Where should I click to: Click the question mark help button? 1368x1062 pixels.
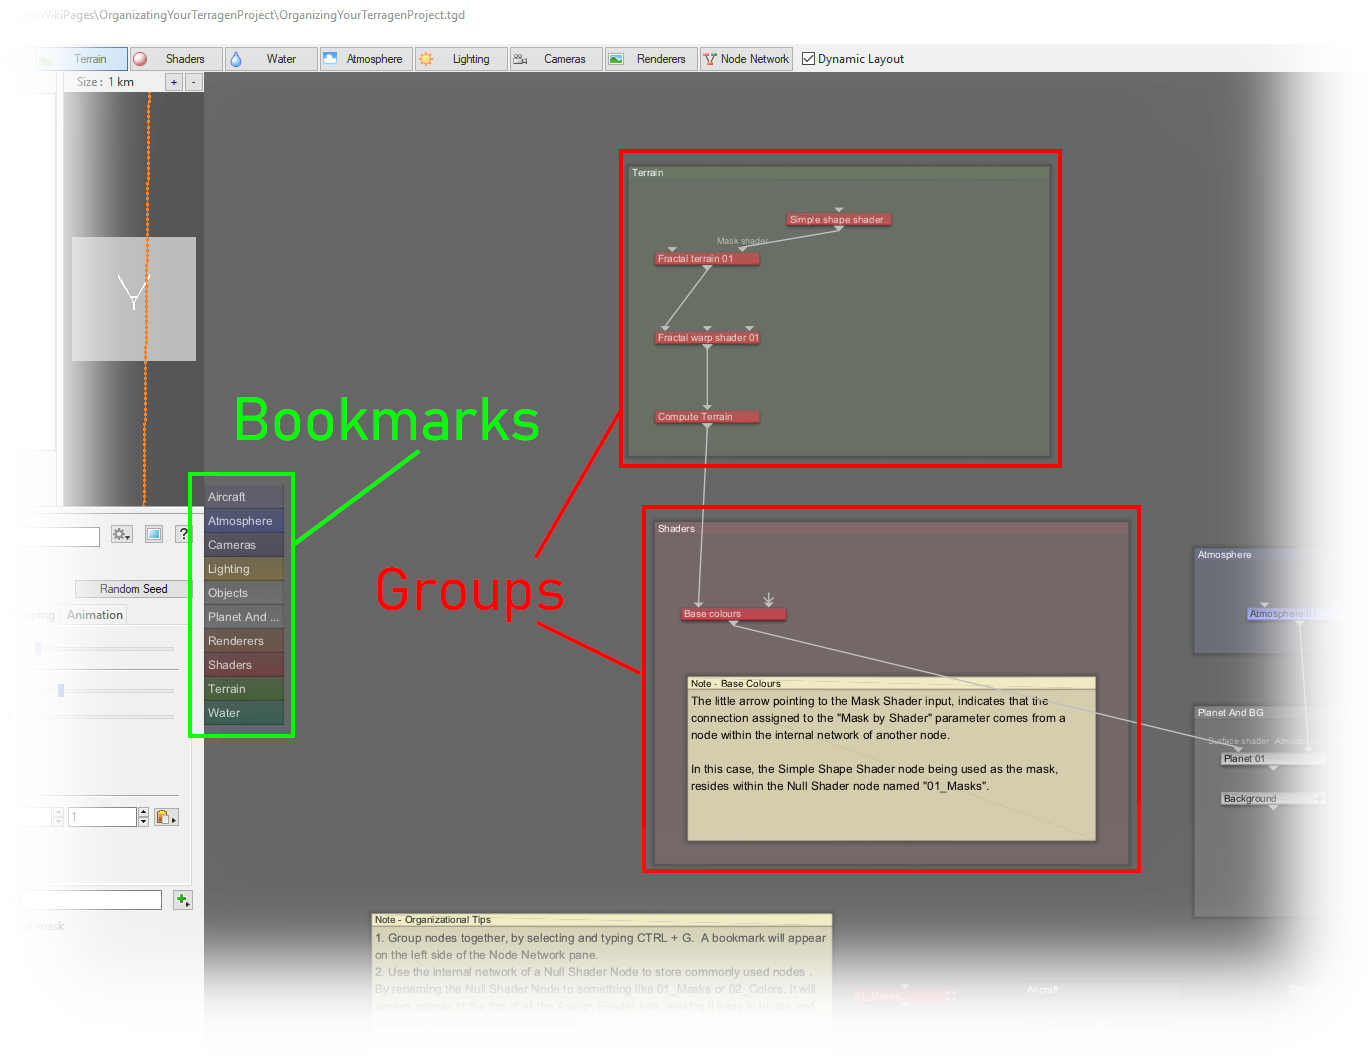[183, 535]
